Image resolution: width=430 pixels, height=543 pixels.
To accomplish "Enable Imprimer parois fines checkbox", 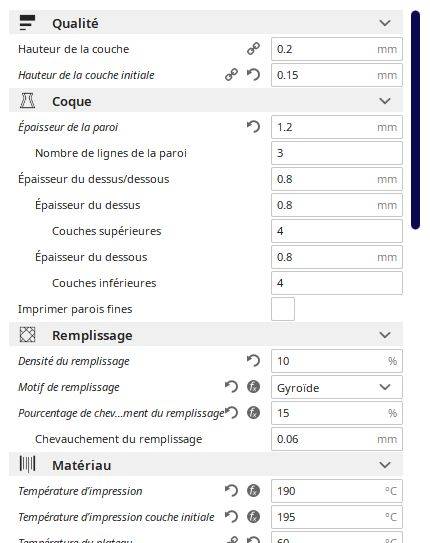I will [283, 309].
